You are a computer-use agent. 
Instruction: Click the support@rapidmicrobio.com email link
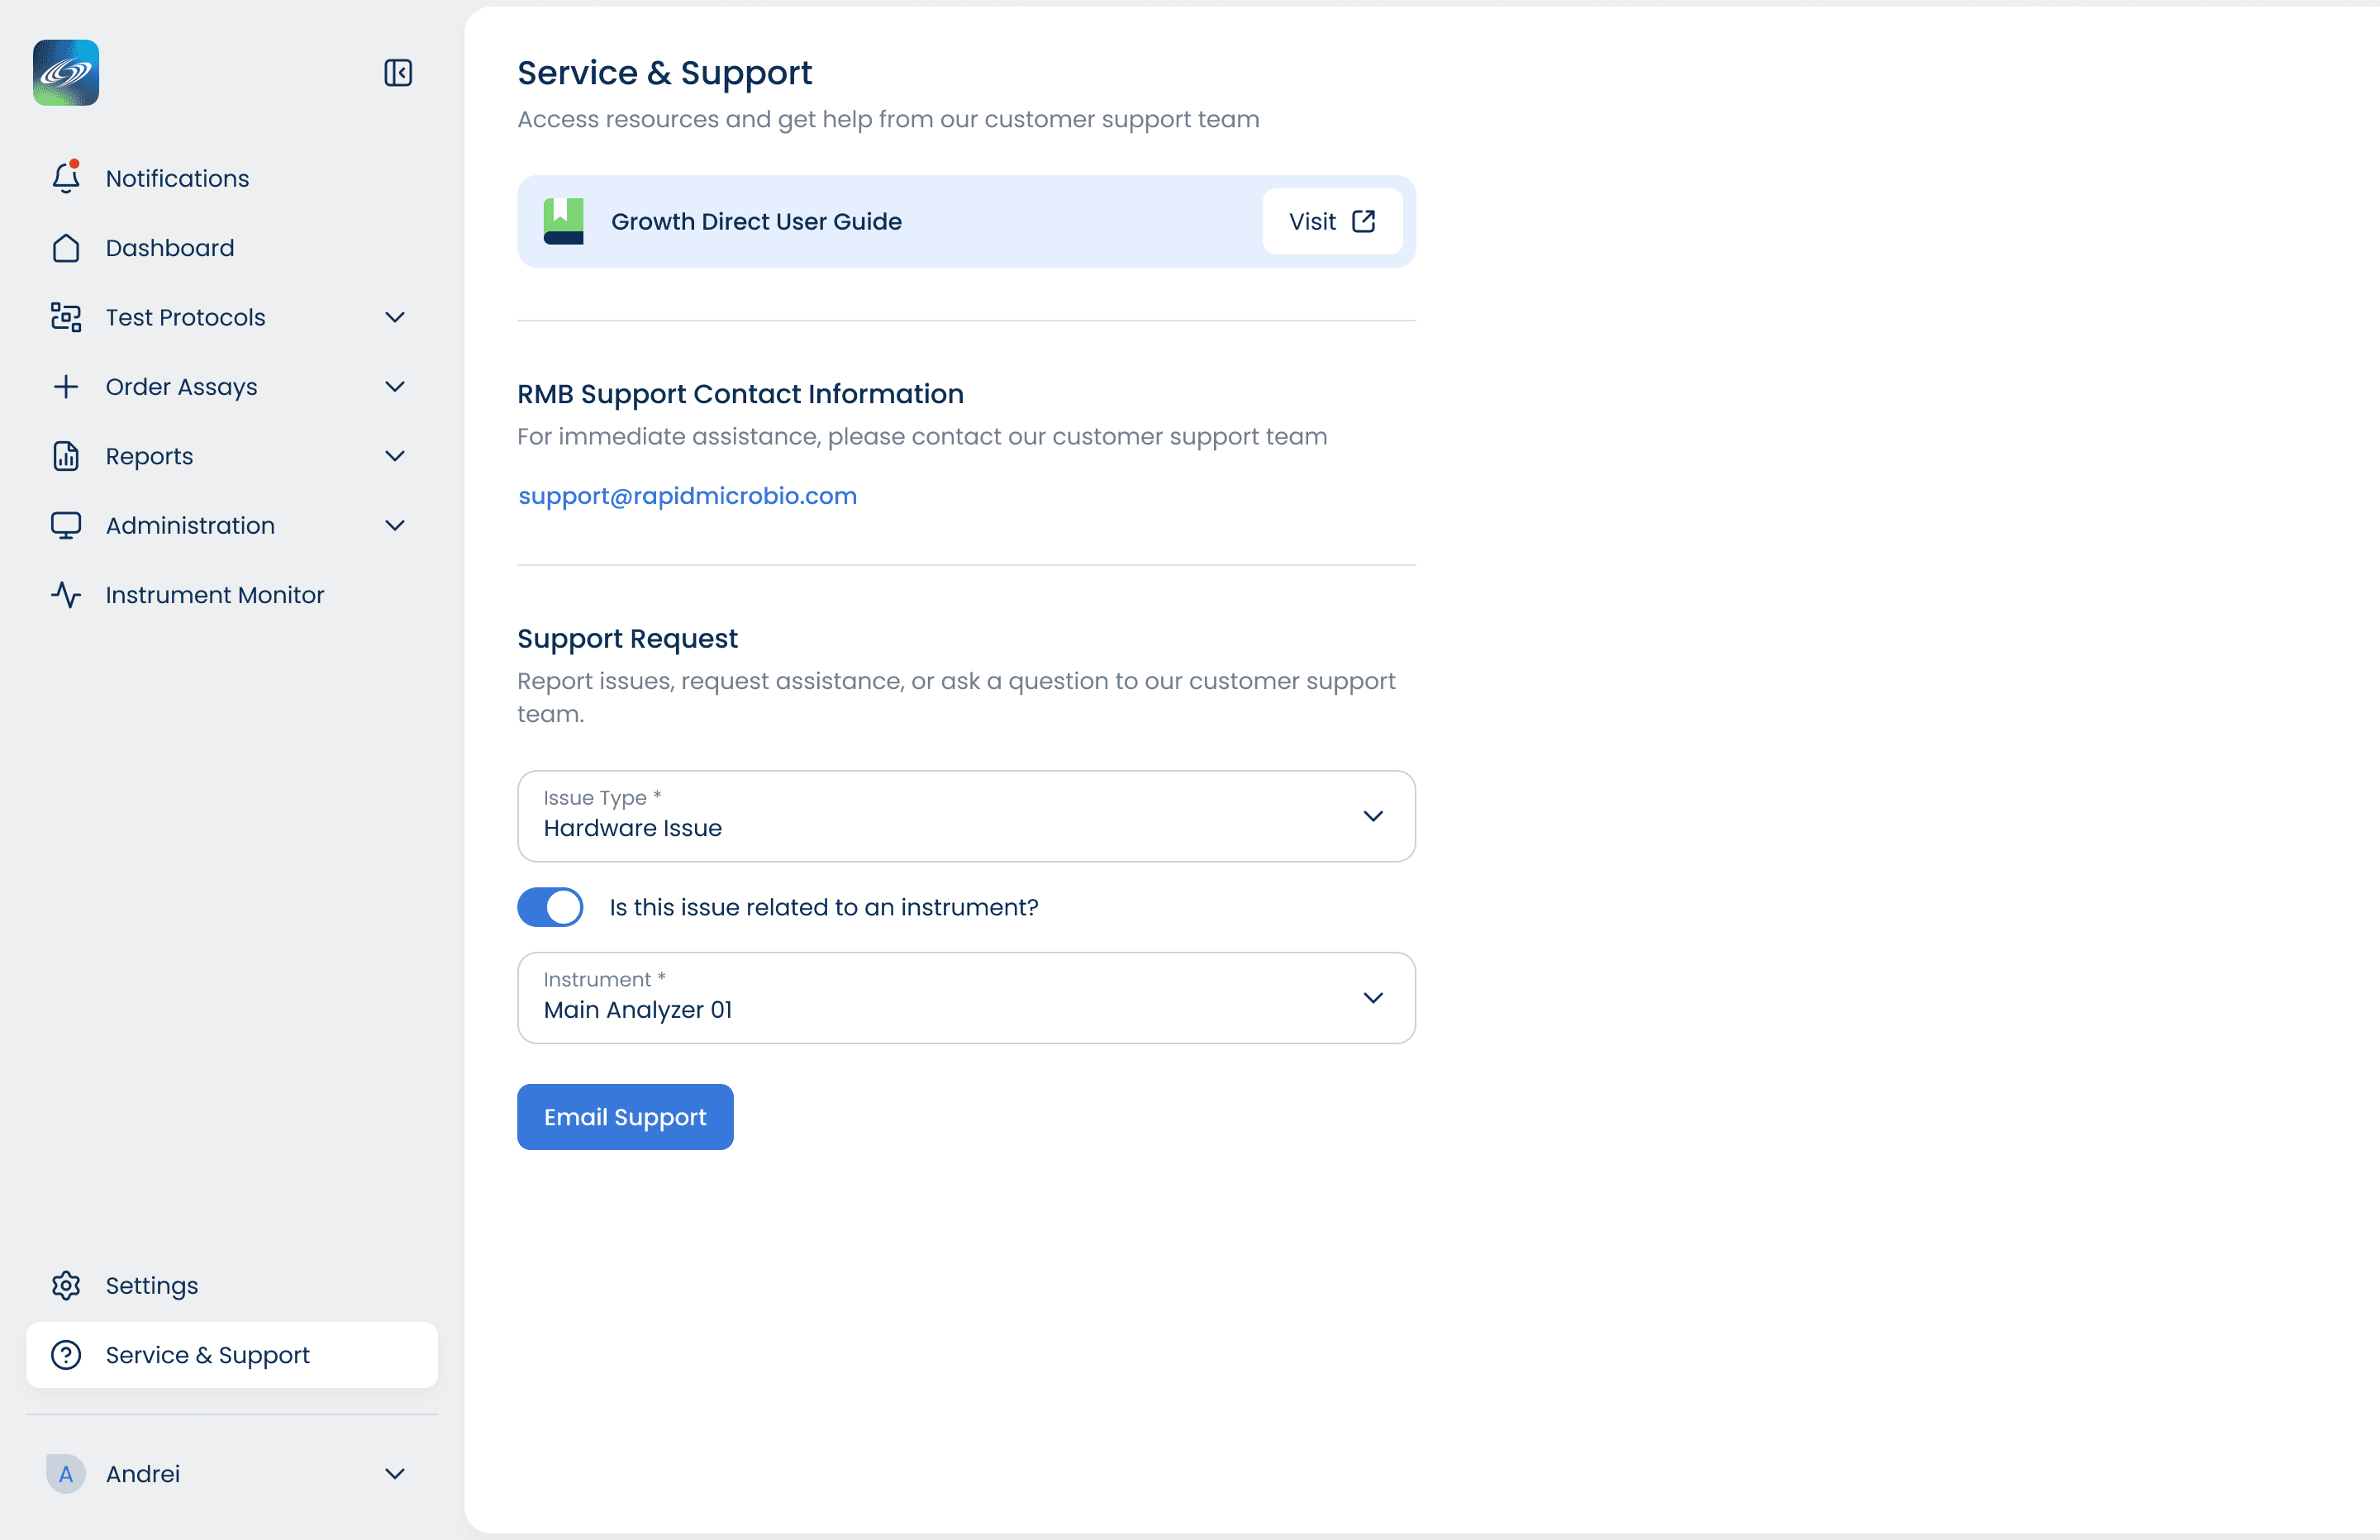687,496
